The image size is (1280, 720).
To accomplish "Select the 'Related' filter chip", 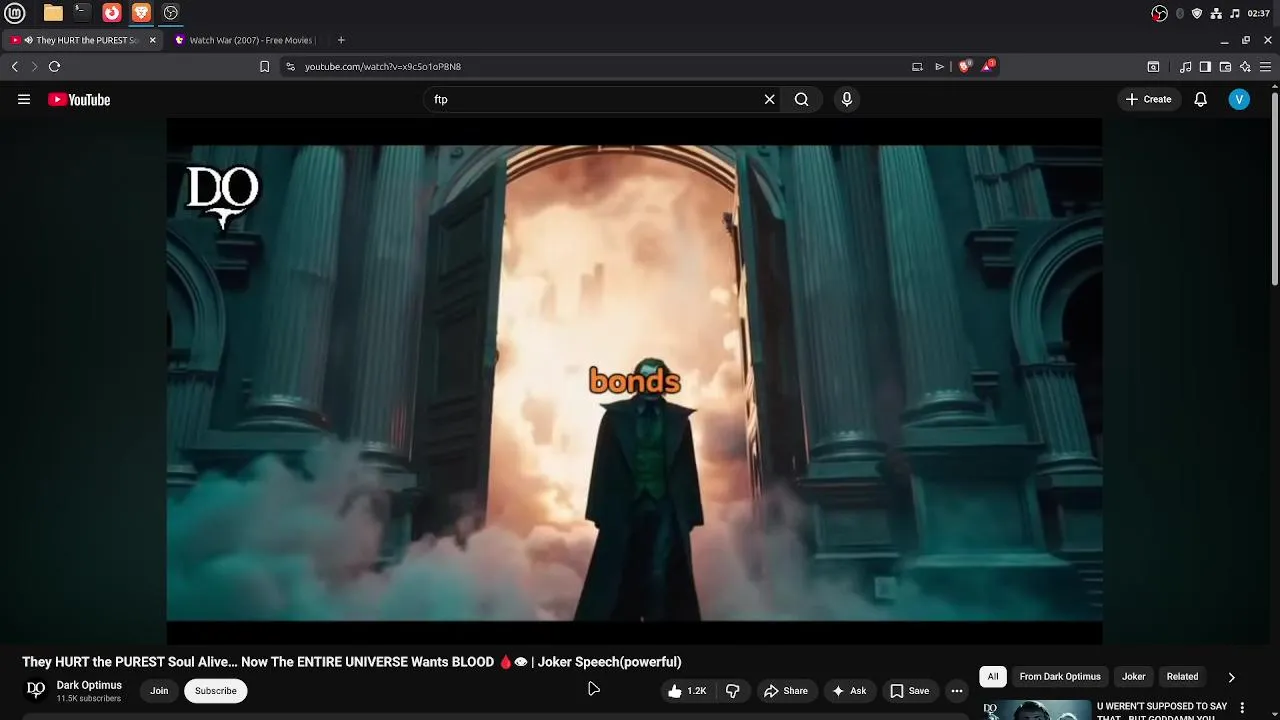I will pyautogui.click(x=1182, y=677).
